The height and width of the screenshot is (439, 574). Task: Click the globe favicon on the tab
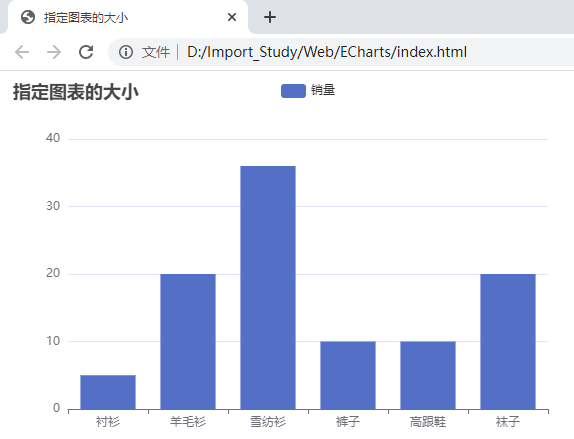tap(28, 17)
